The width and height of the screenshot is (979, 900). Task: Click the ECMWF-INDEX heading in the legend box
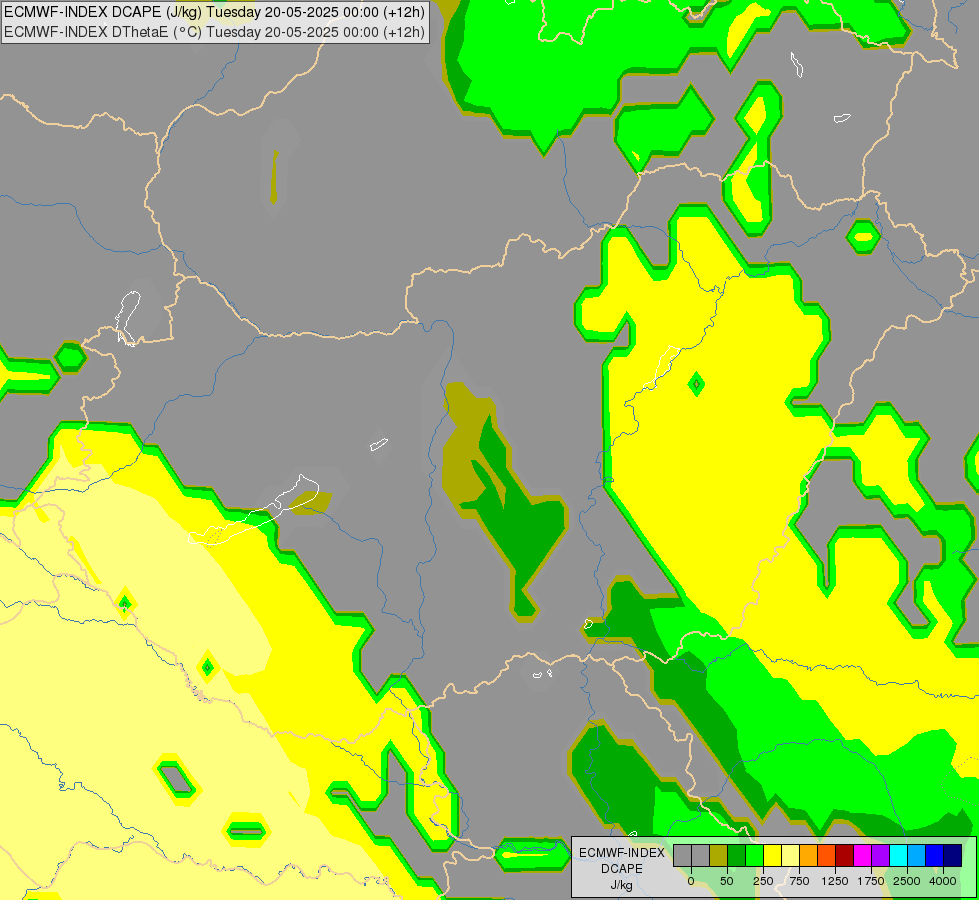pos(622,853)
